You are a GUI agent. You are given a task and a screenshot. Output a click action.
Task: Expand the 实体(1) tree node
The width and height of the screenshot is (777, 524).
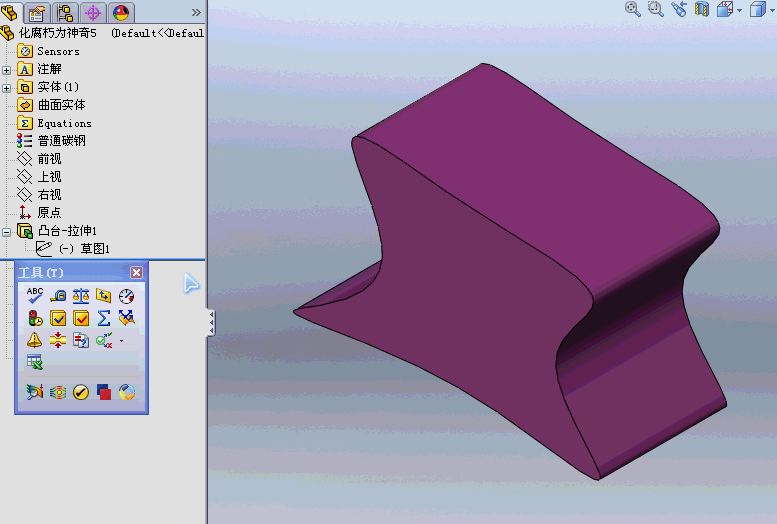[6, 88]
